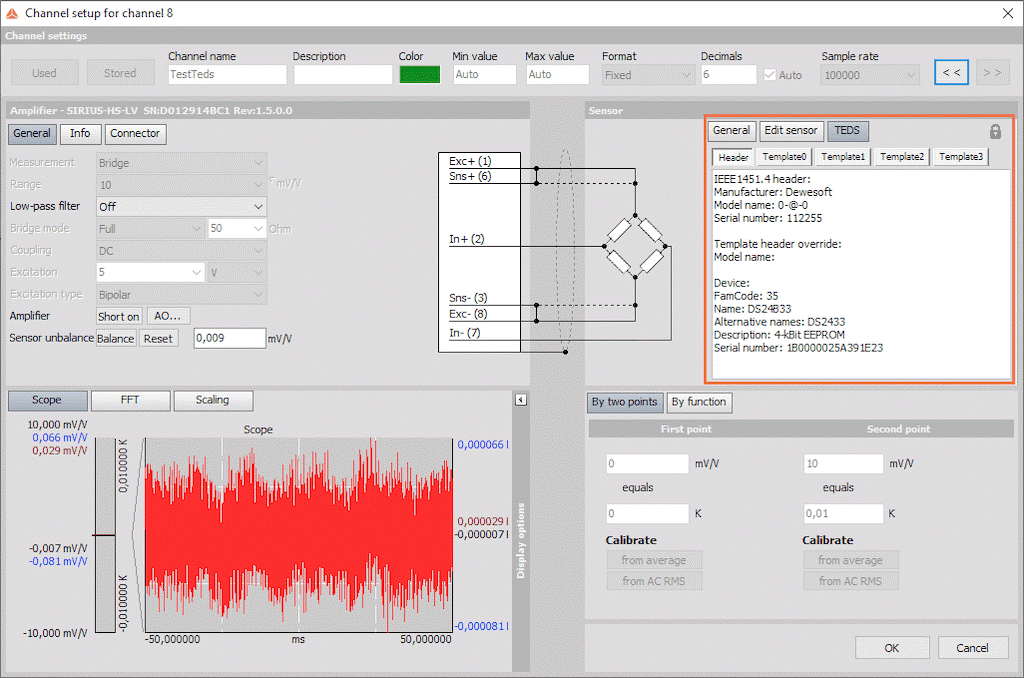The height and width of the screenshot is (678, 1024).
Task: Open the Sample rate dropdown
Action: (869, 72)
